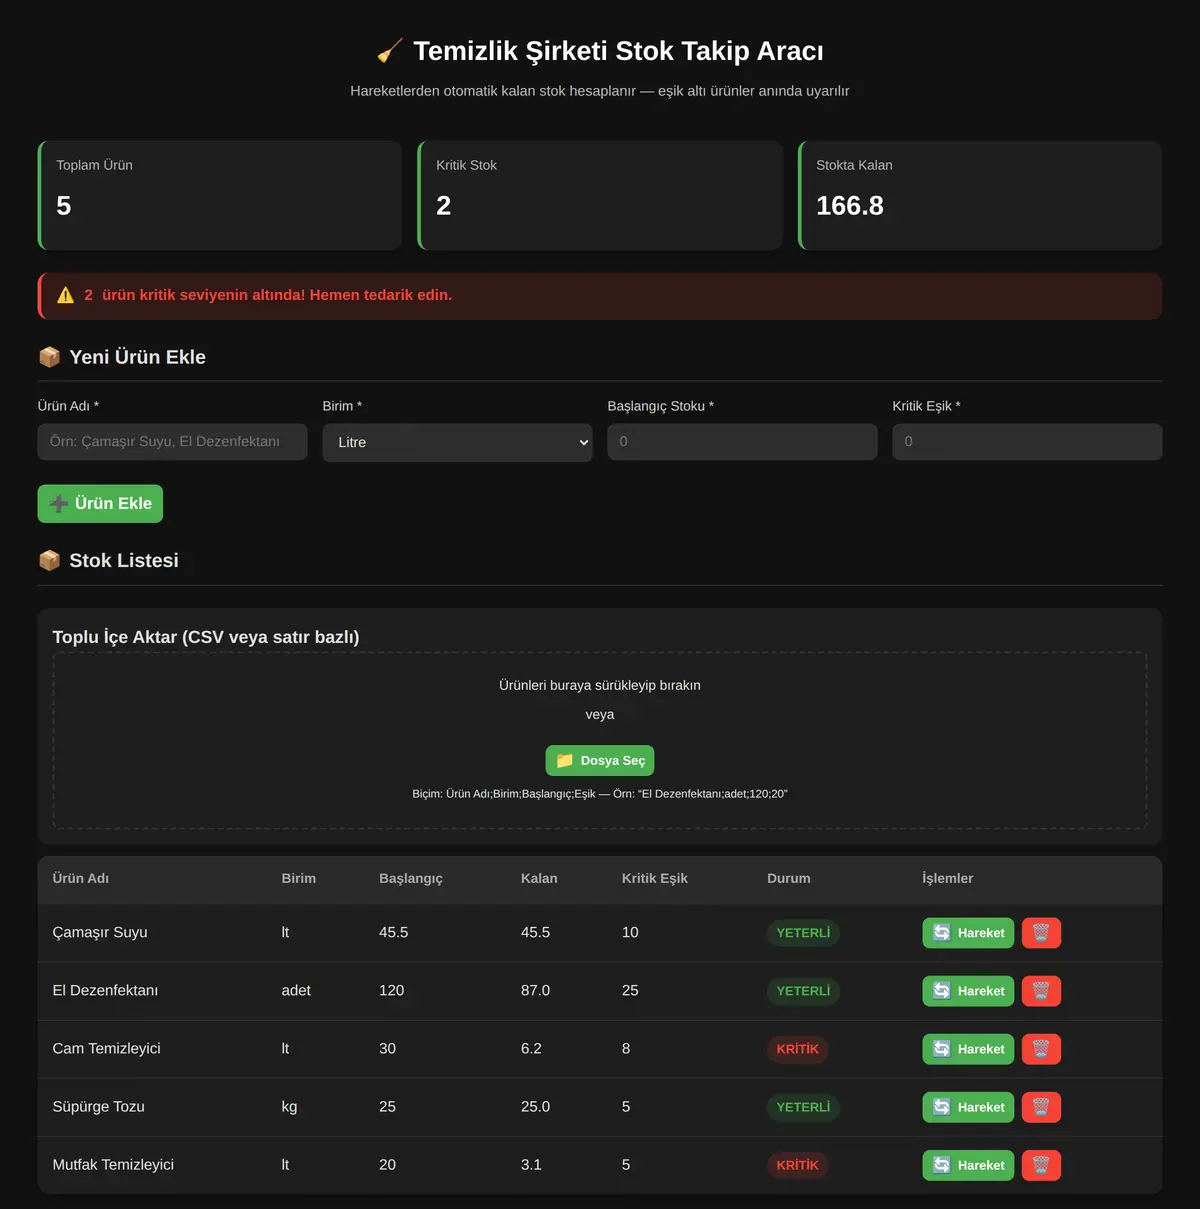Remove Cam Temizleyici via trash icon
Image resolution: width=1200 pixels, height=1209 pixels.
coord(1041,1049)
